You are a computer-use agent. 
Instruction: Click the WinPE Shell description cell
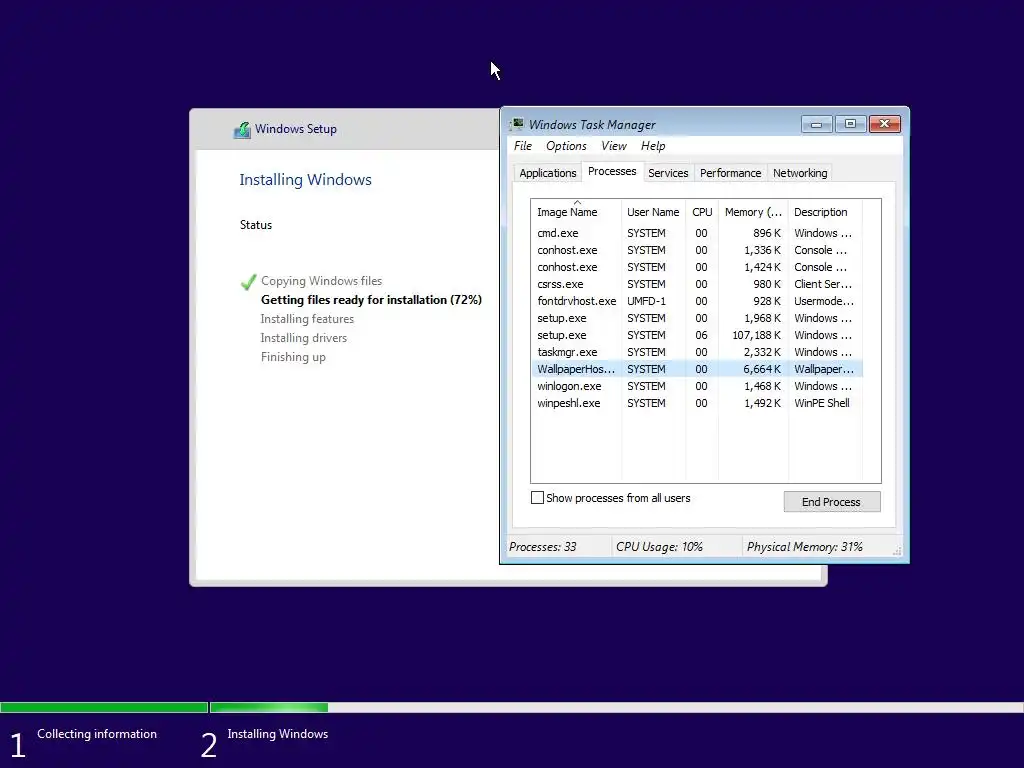[x=822, y=403]
